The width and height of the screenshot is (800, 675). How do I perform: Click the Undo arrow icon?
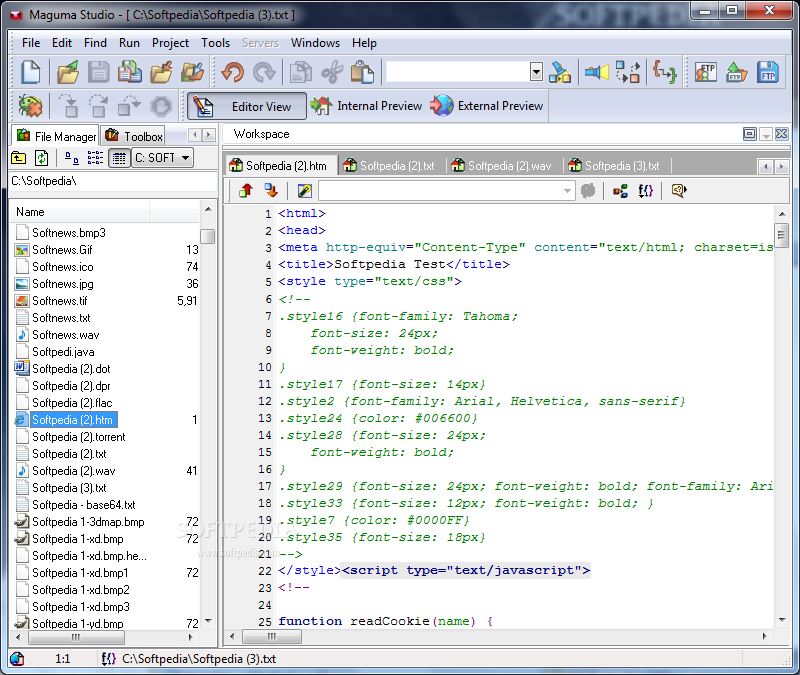click(x=233, y=72)
